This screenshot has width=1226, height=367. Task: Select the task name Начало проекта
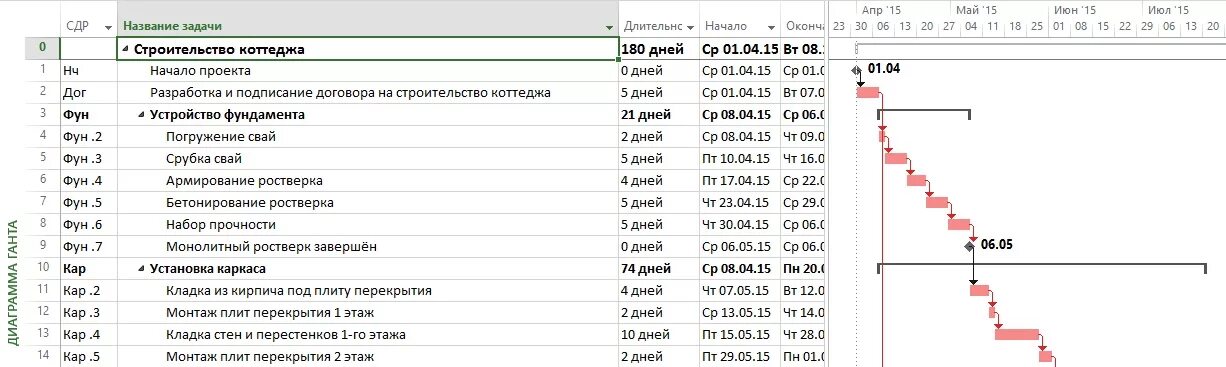[200, 71]
